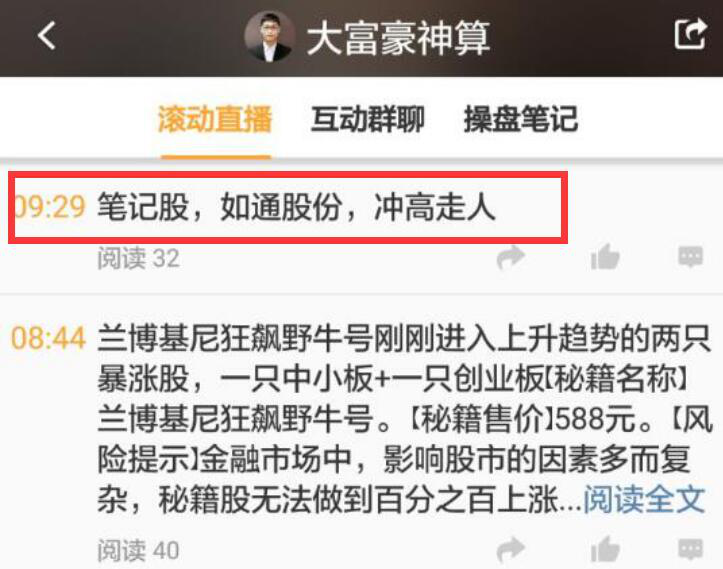Viewport: 723px width, 569px height.
Task: Comment on the 08:44 post
Action: [x=690, y=549]
